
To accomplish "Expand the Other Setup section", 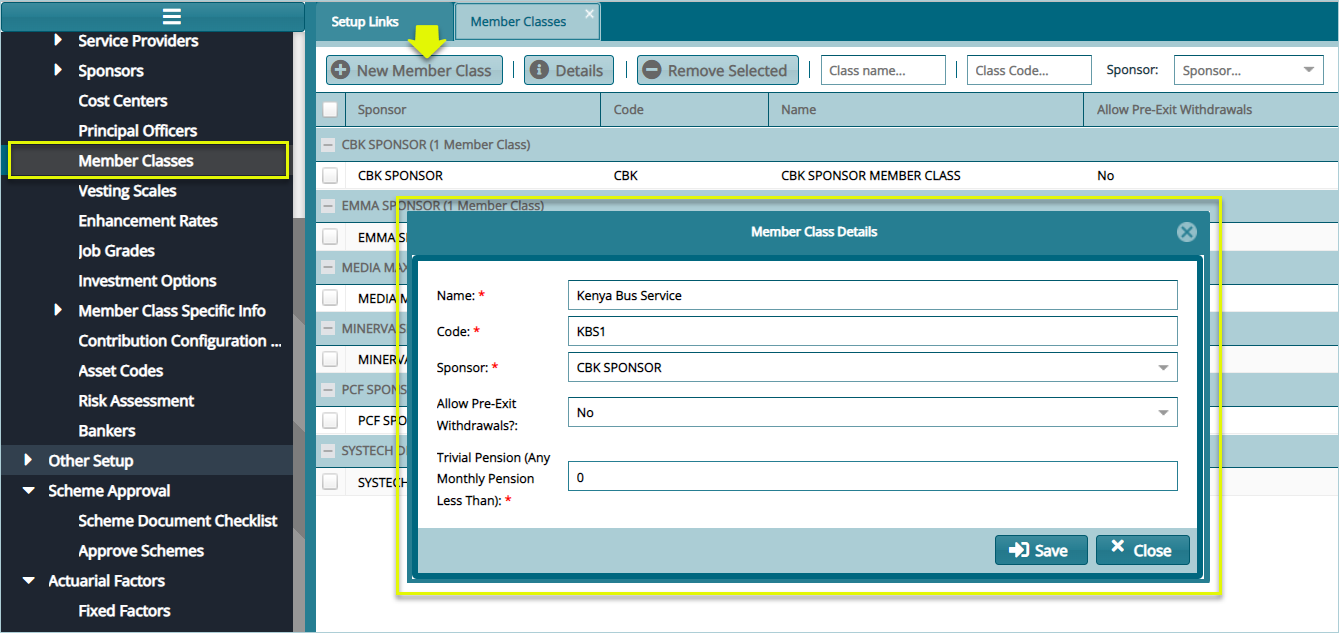I will (x=27, y=461).
